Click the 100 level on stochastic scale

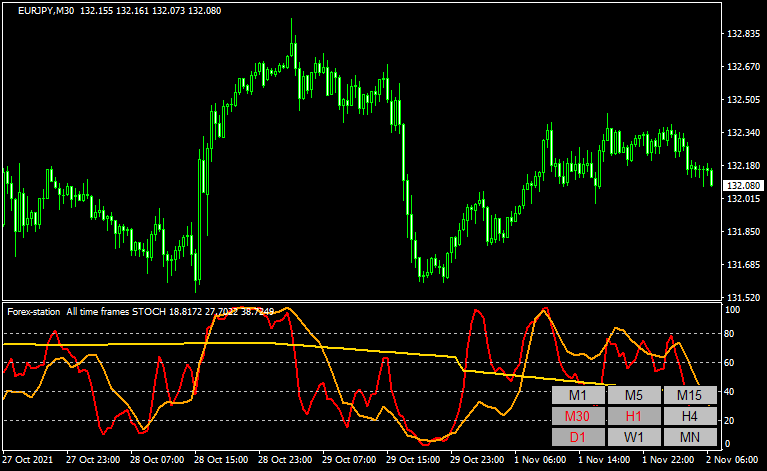coord(733,310)
